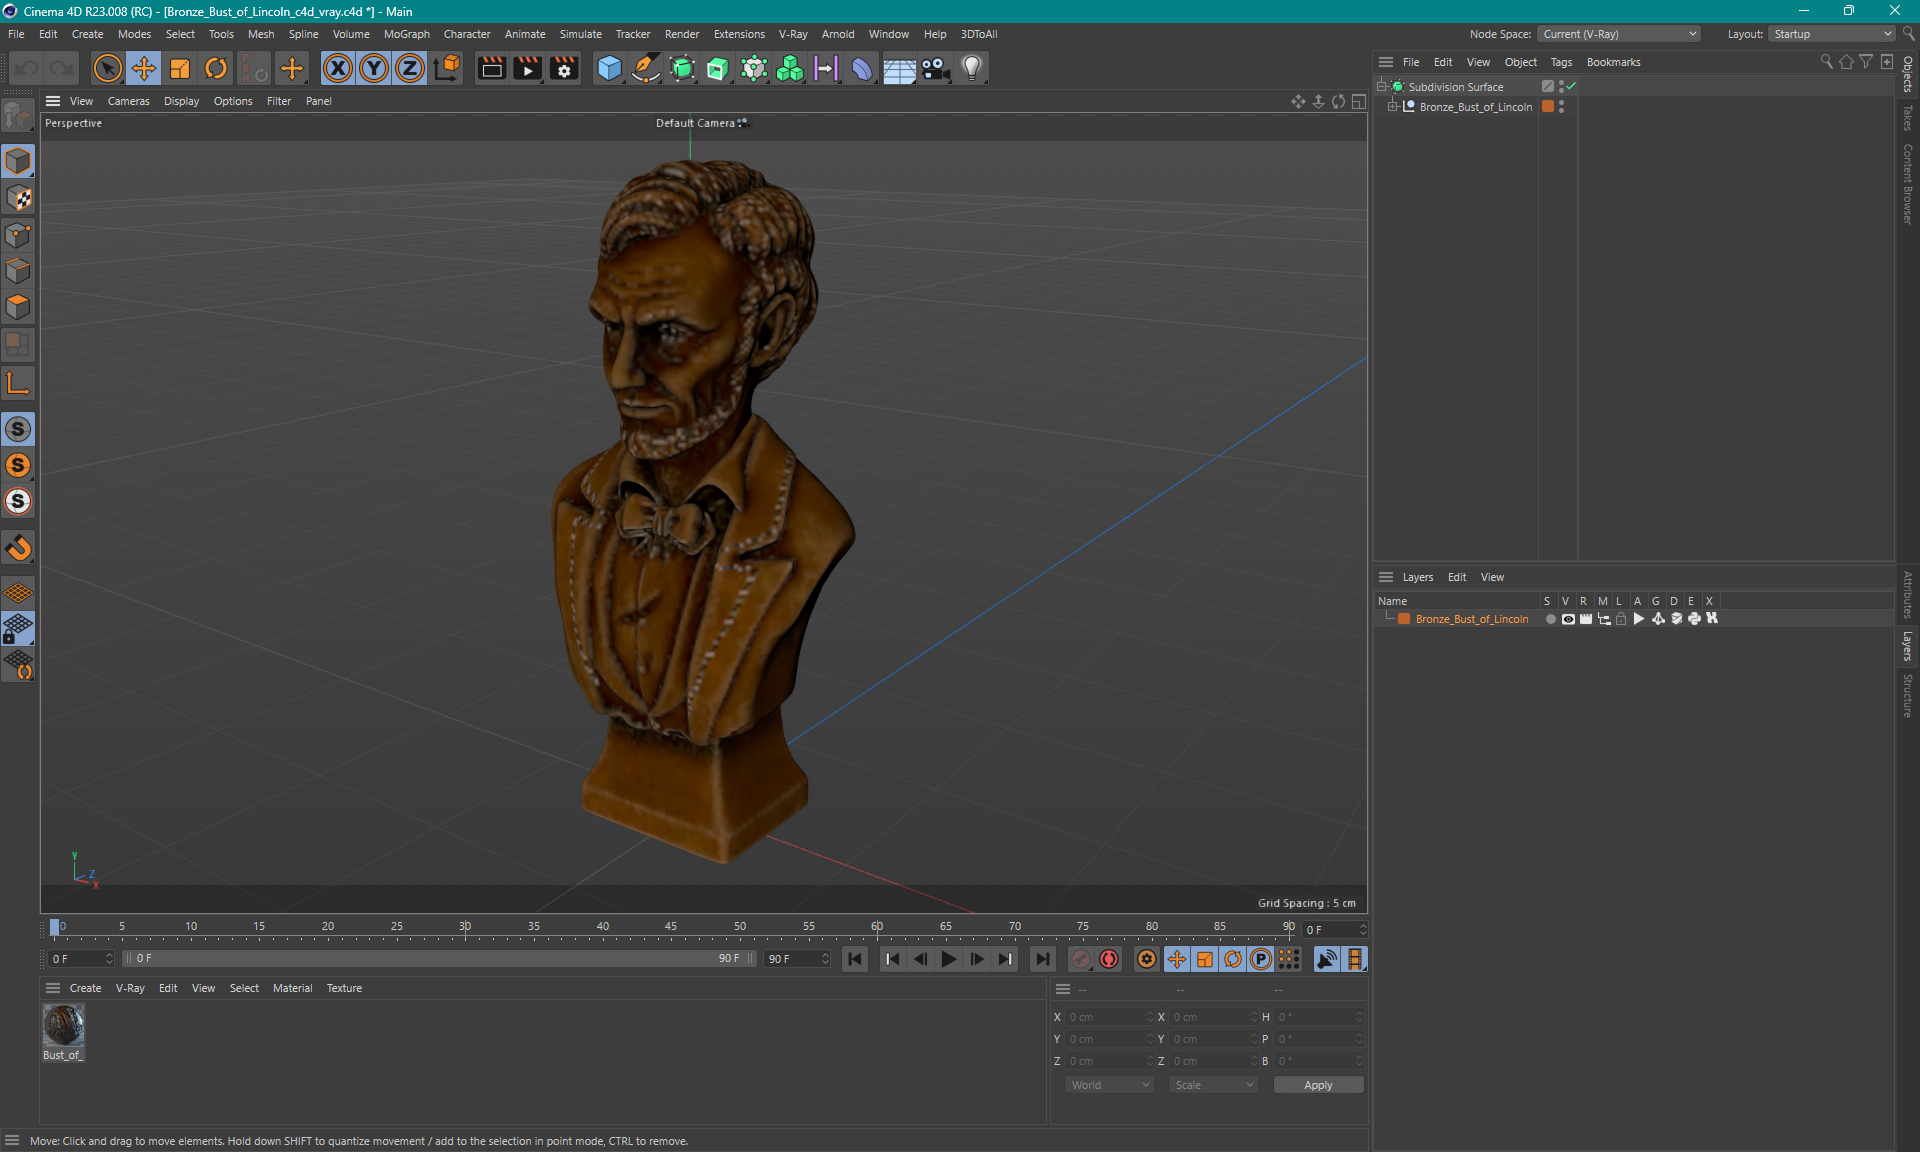
Task: Toggle X axis lock
Action: pos(338,68)
